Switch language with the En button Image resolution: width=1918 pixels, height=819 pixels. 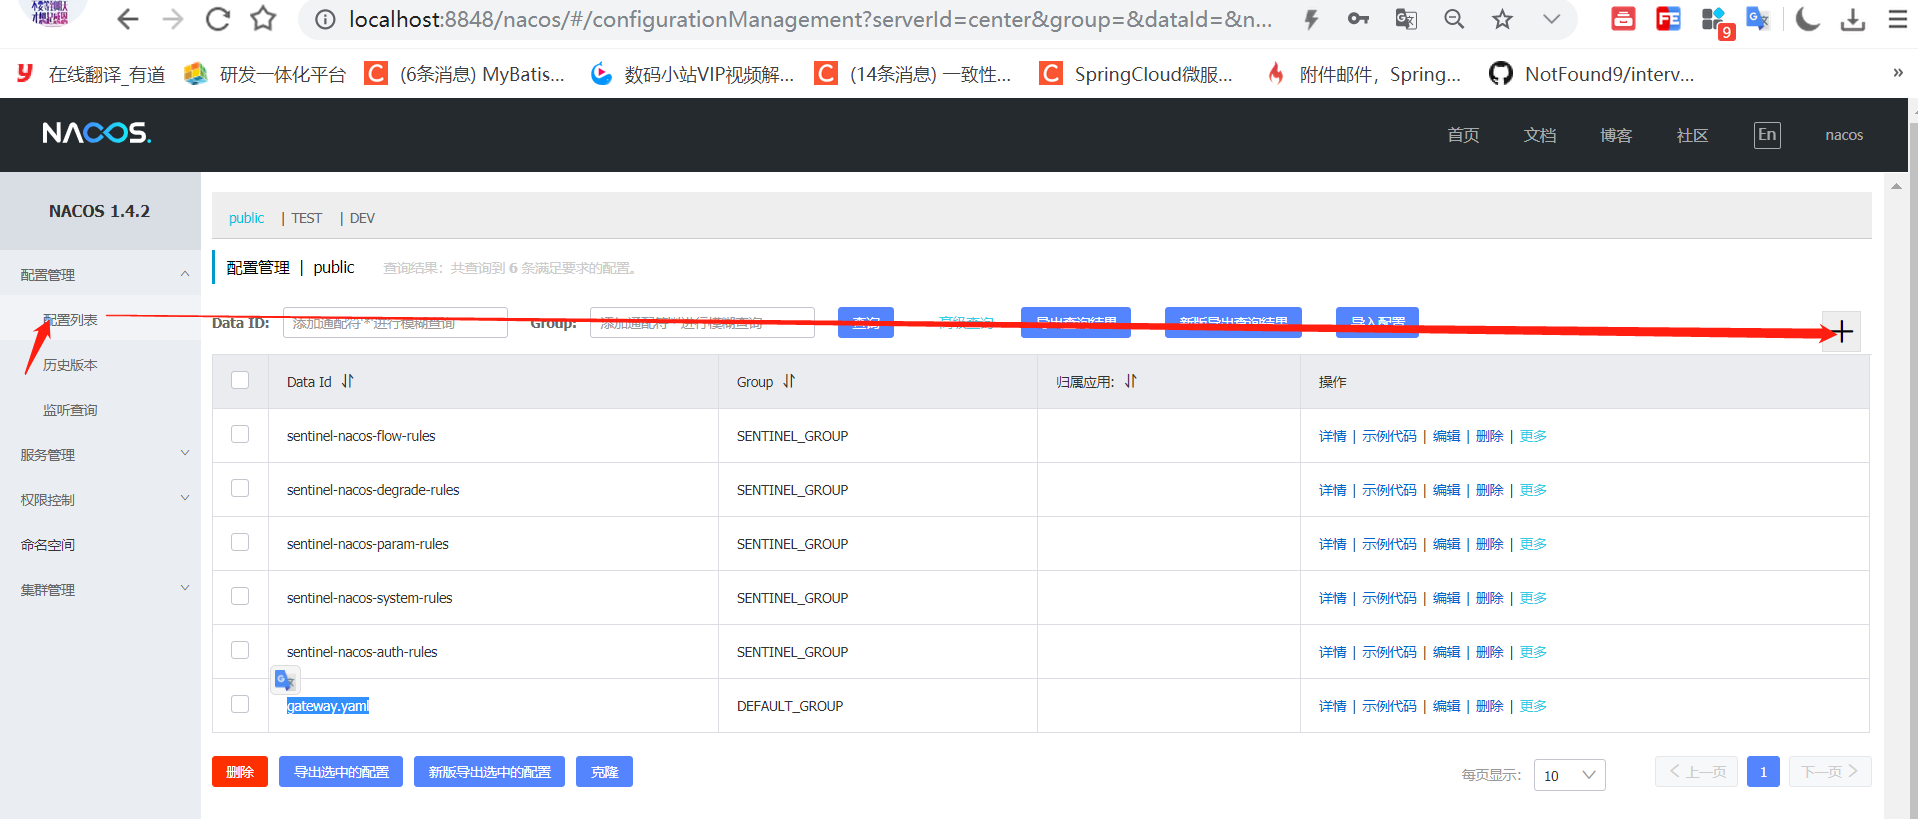(x=1767, y=135)
